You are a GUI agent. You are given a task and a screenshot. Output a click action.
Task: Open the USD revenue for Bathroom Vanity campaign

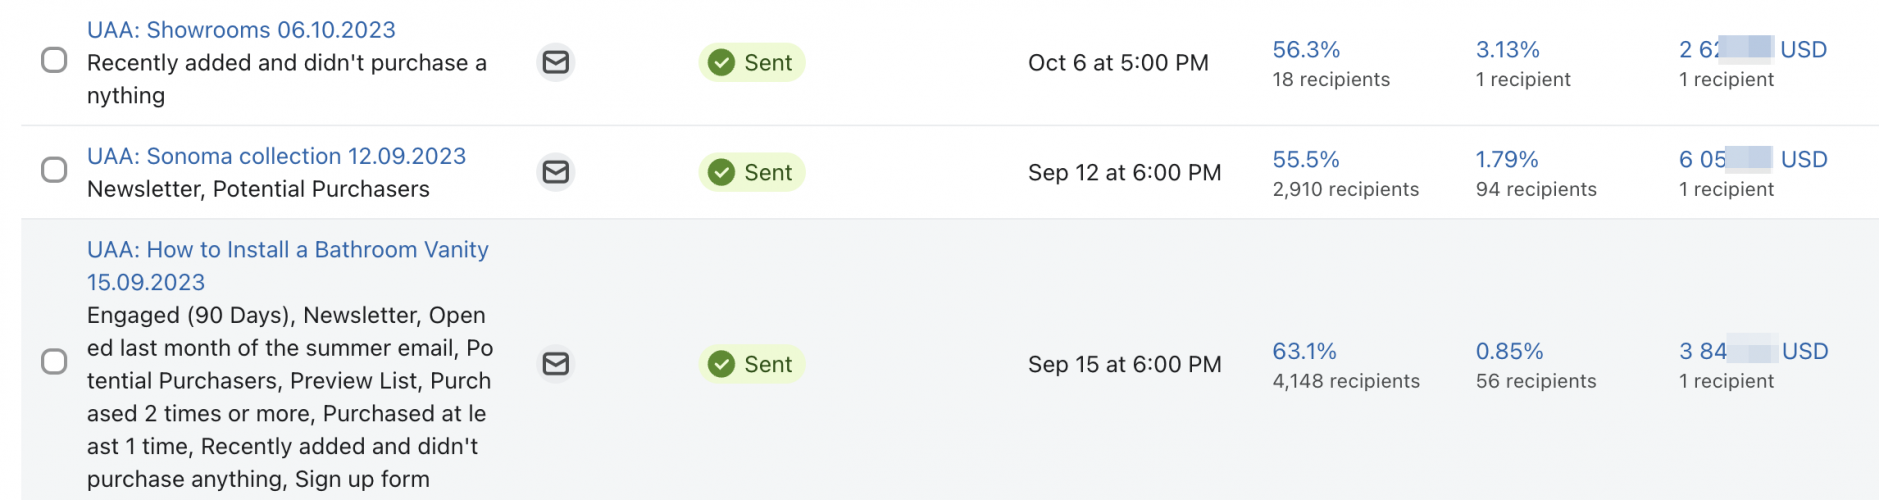click(x=1753, y=352)
